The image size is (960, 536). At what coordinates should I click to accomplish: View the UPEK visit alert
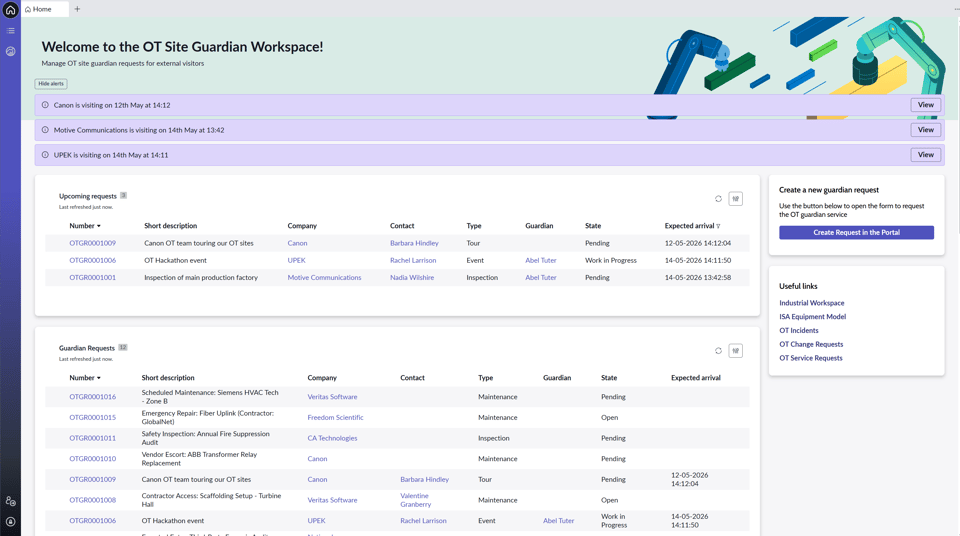[x=925, y=155]
